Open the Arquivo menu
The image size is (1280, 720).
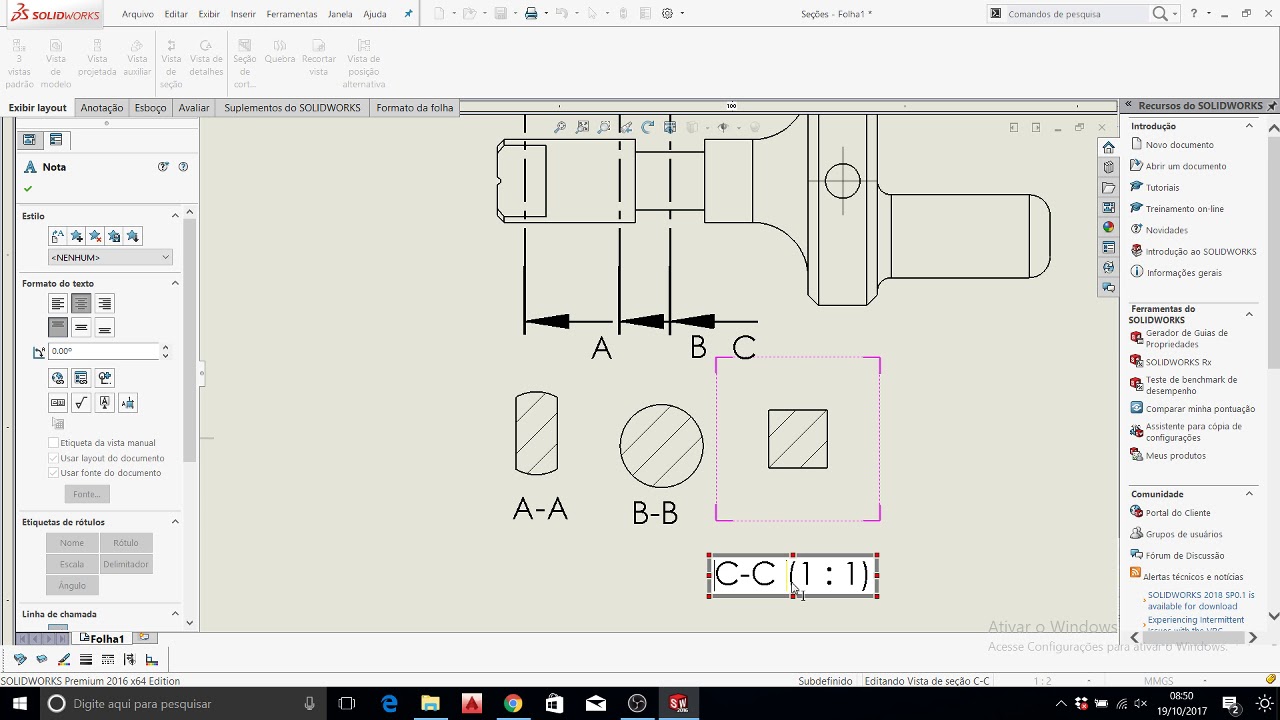click(x=138, y=14)
